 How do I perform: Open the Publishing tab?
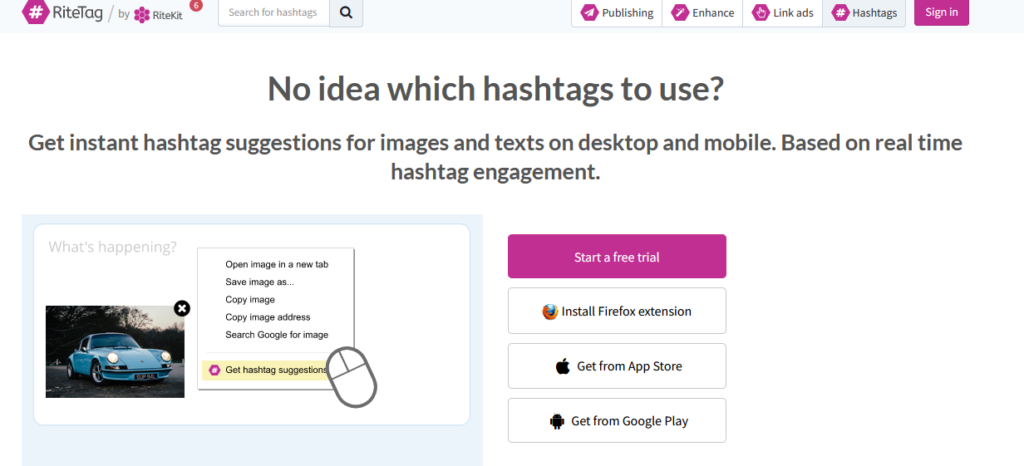[x=617, y=12]
